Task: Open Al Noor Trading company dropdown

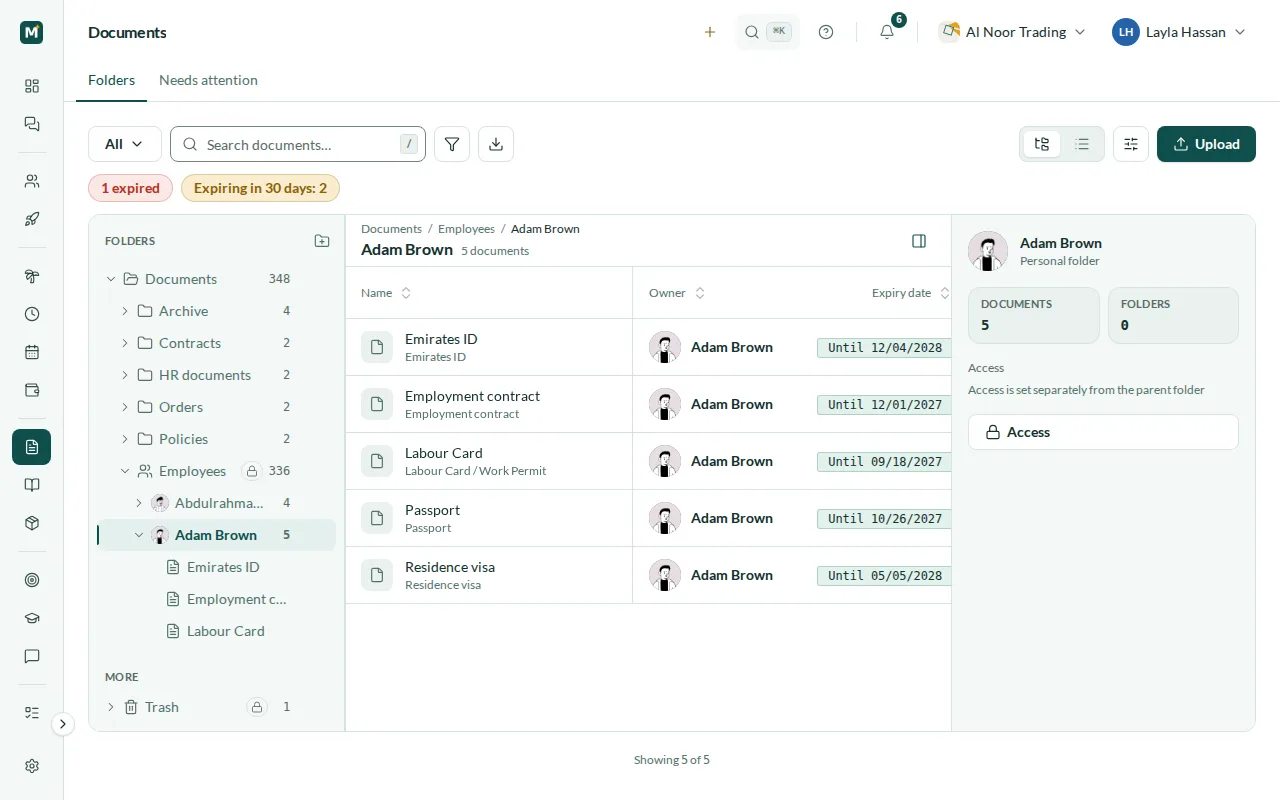Action: pyautogui.click(x=1013, y=32)
